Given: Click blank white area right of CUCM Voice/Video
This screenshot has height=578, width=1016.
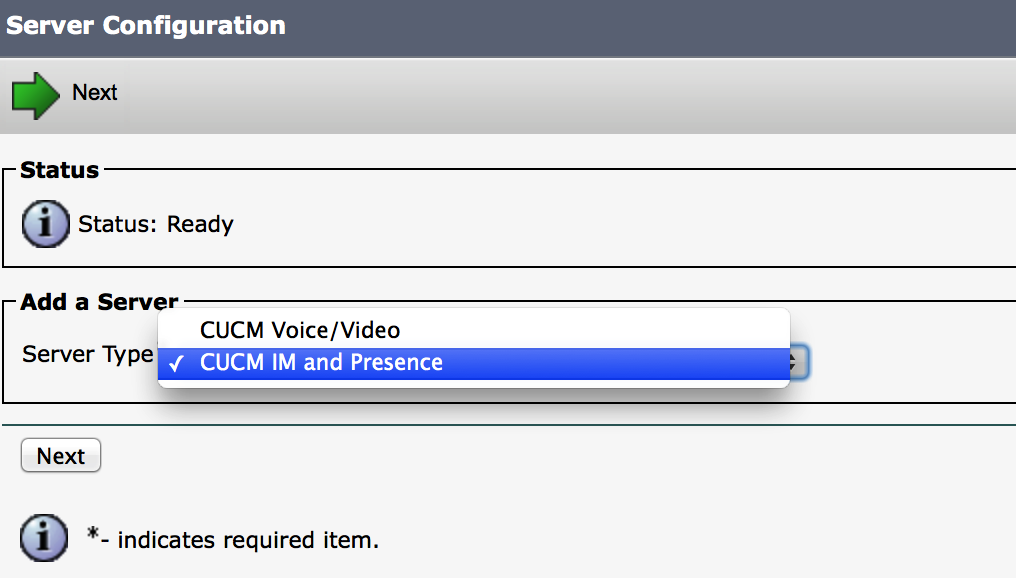Looking at the screenshot, I should pos(593,330).
